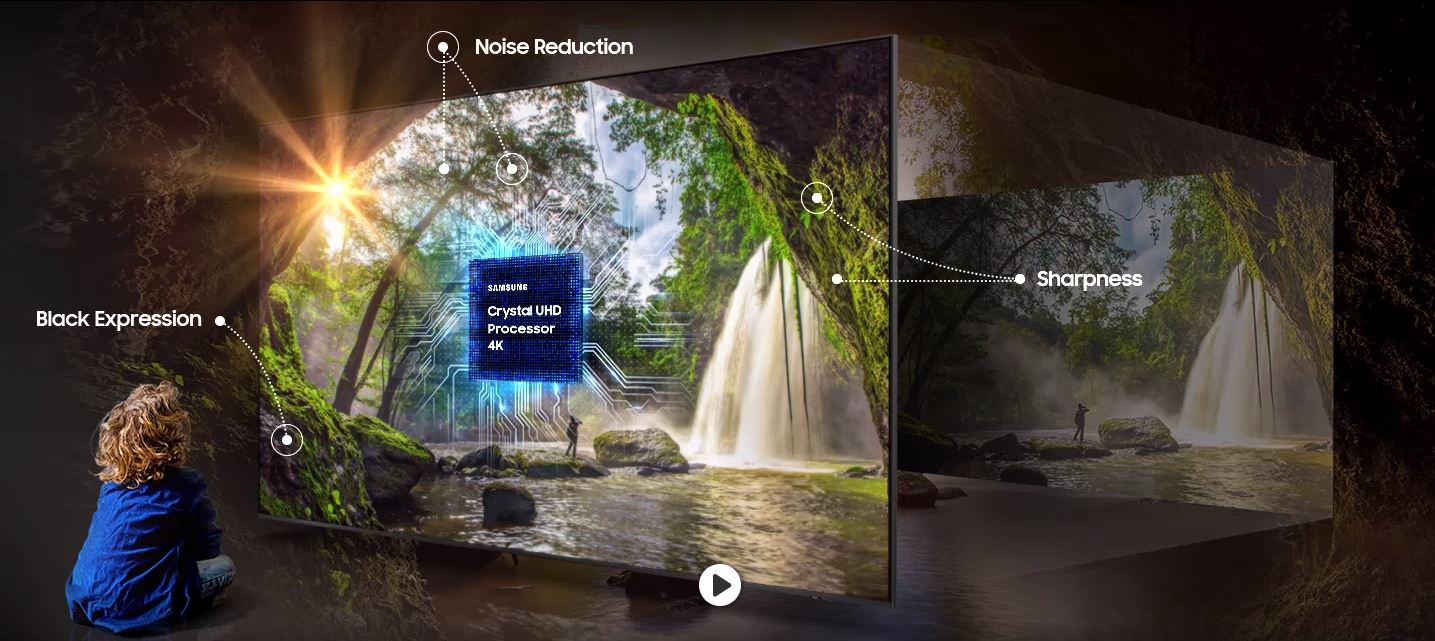Click the dot next to Black Expression text
The height and width of the screenshot is (641, 1435).
coord(220,318)
